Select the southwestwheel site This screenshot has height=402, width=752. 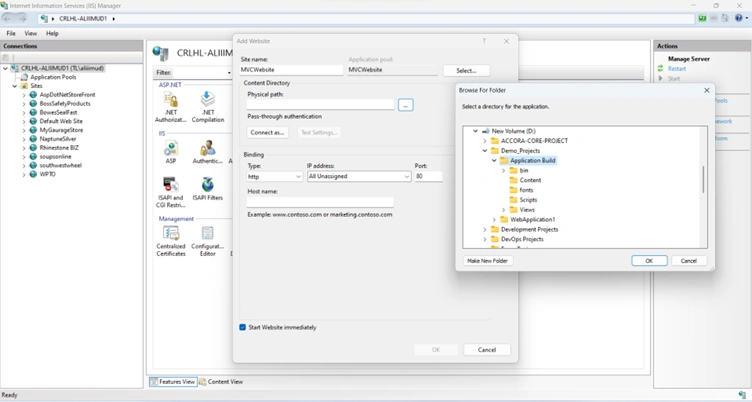60,165
